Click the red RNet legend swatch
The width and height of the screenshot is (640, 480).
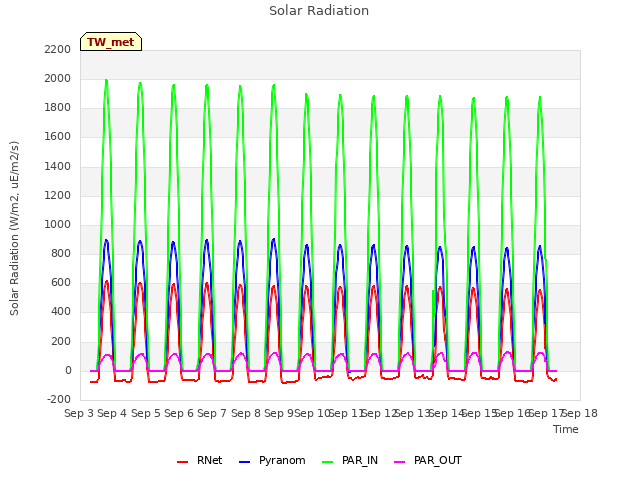[182, 462]
